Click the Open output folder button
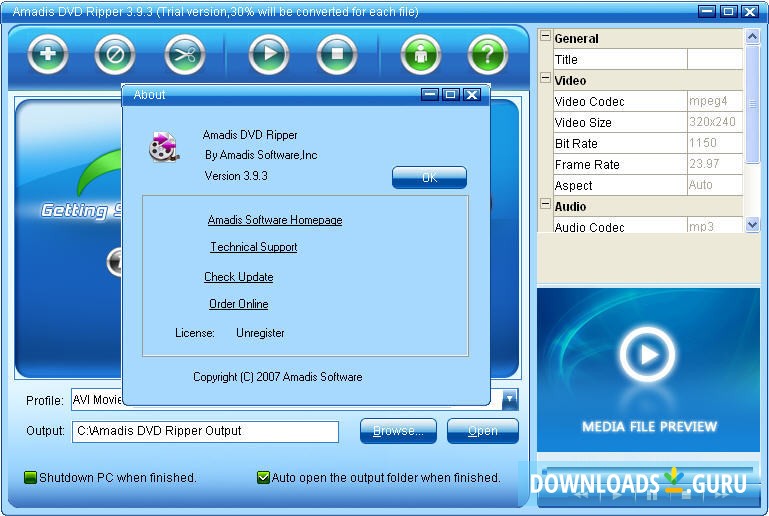This screenshot has width=769, height=516. coord(483,431)
